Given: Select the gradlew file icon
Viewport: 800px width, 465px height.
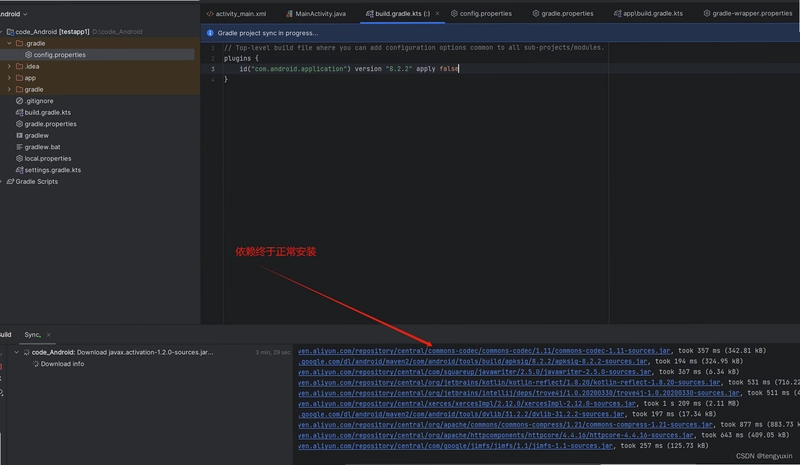Looking at the screenshot, I should coord(19,136).
